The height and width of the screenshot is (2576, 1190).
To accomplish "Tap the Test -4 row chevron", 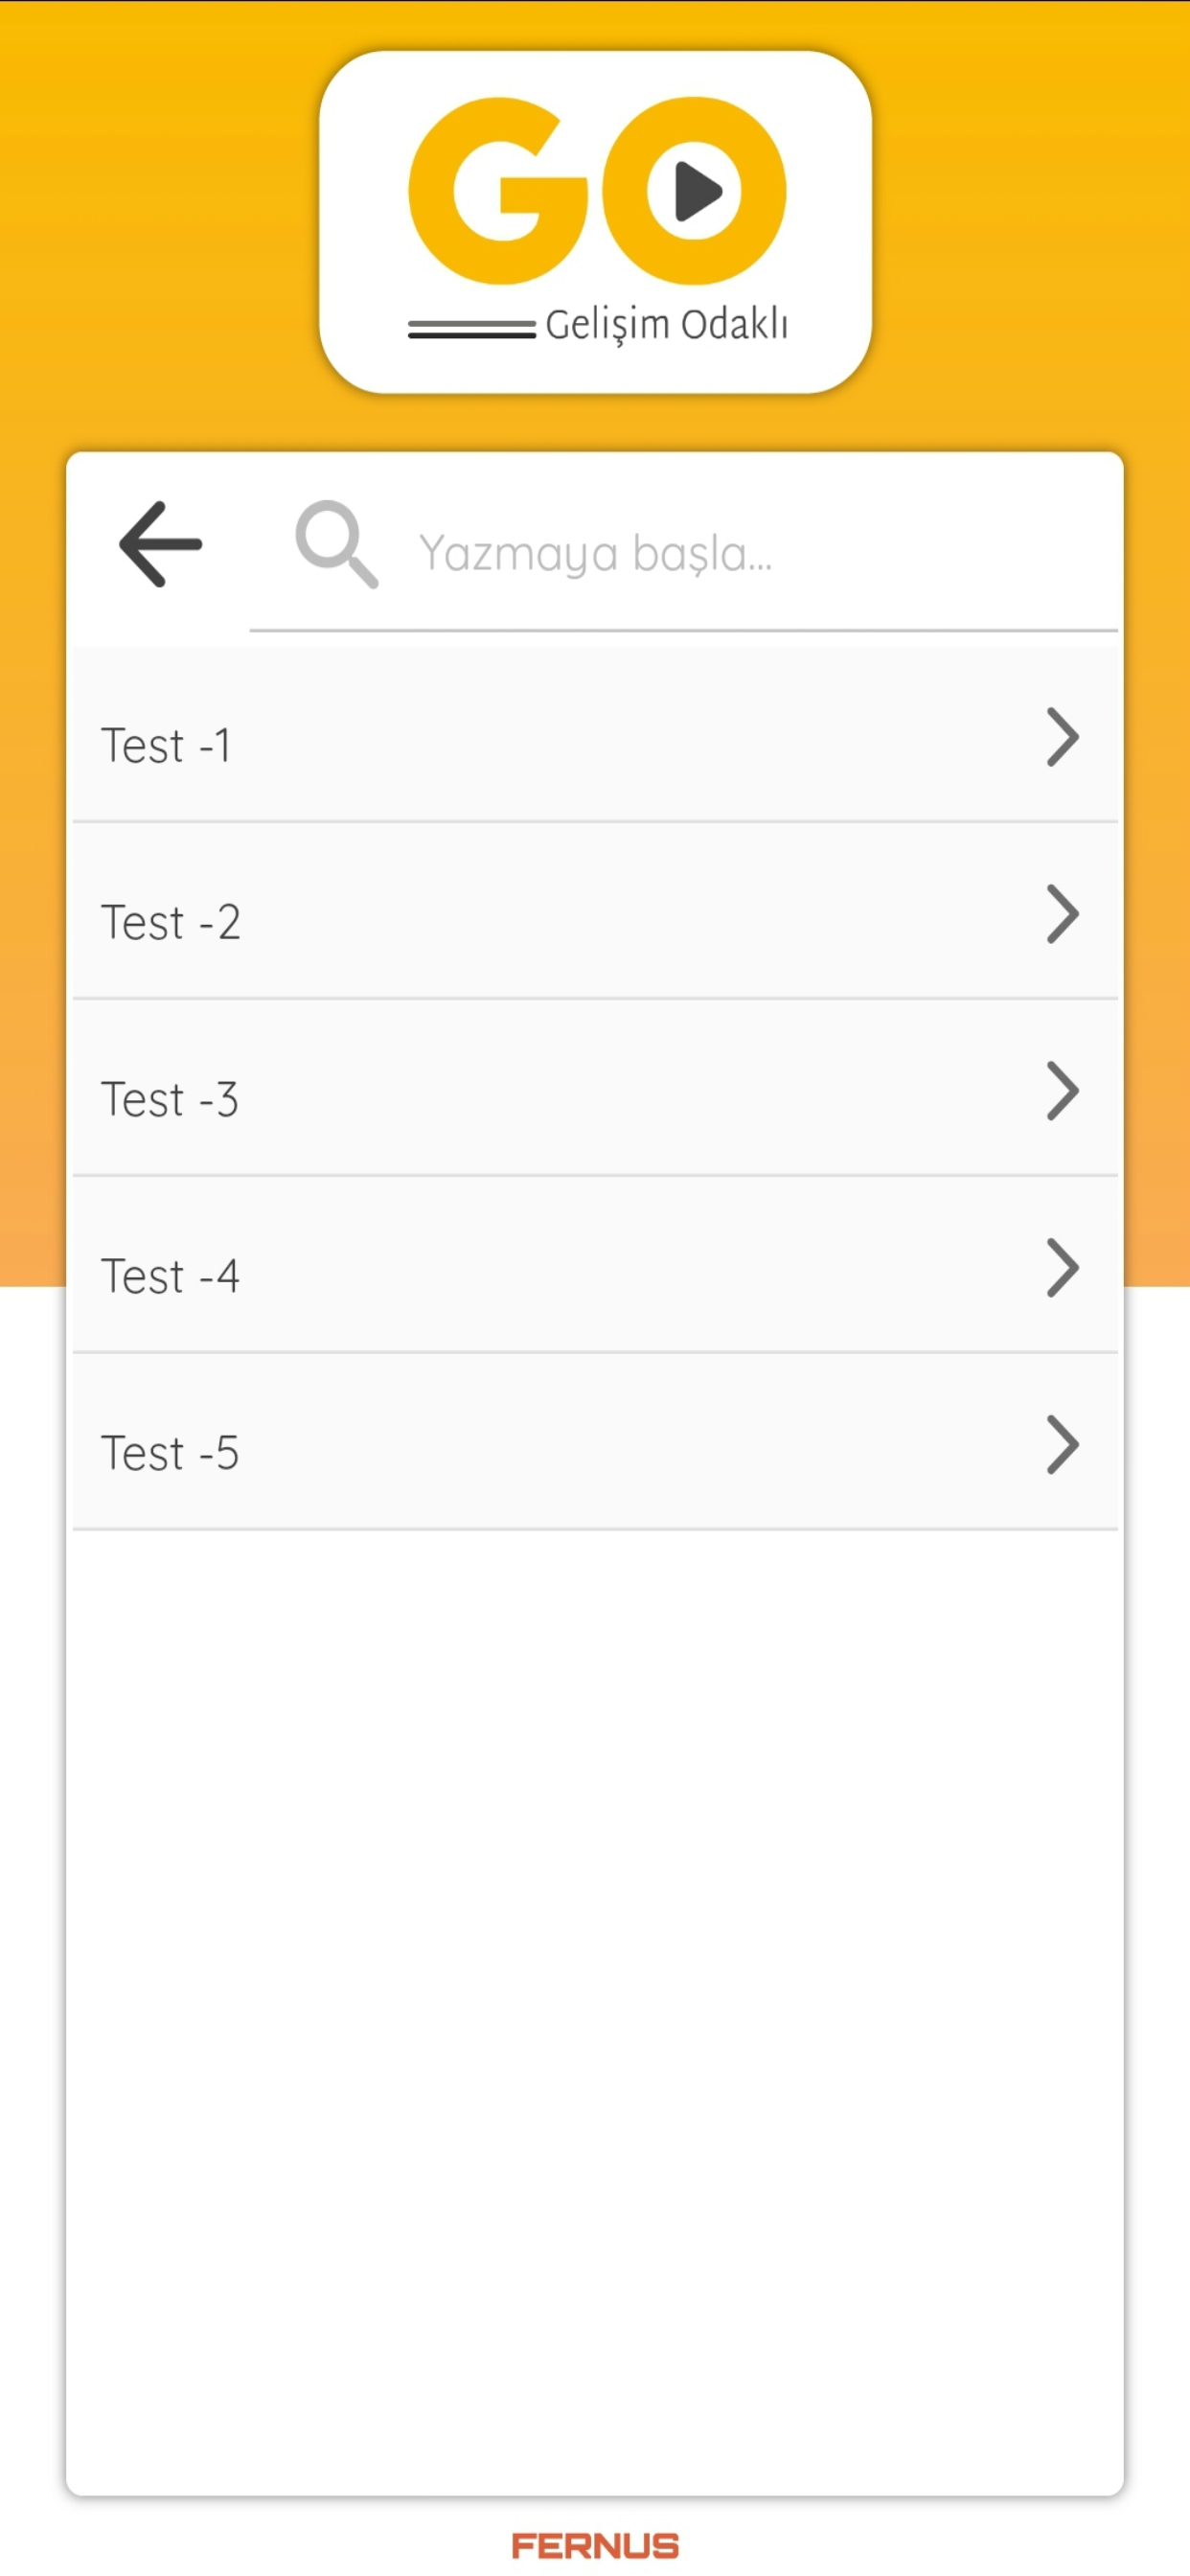I will [x=1062, y=1268].
